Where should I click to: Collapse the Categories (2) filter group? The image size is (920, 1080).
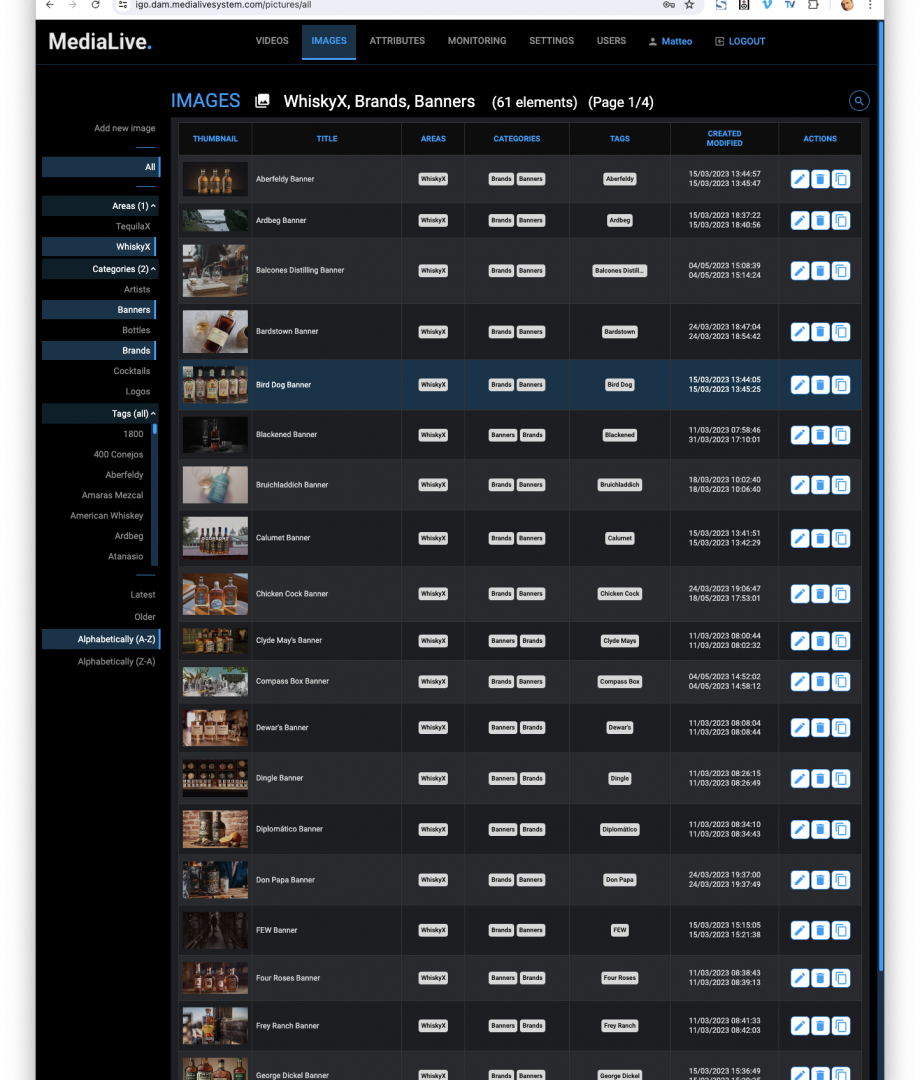(101, 269)
